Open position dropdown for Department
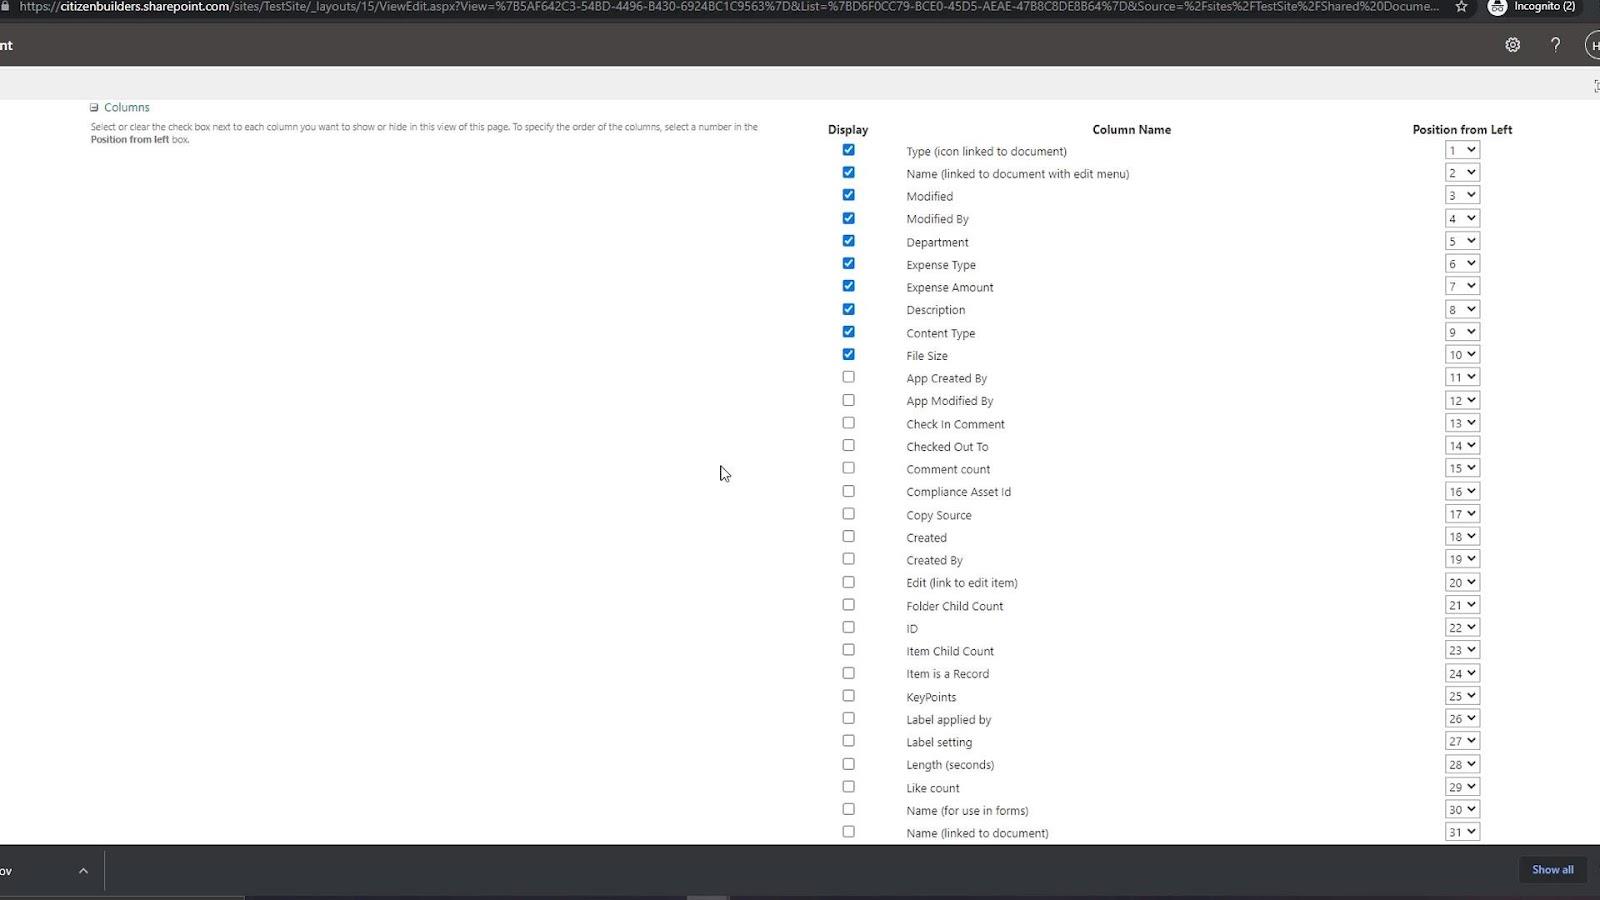 click(1462, 241)
